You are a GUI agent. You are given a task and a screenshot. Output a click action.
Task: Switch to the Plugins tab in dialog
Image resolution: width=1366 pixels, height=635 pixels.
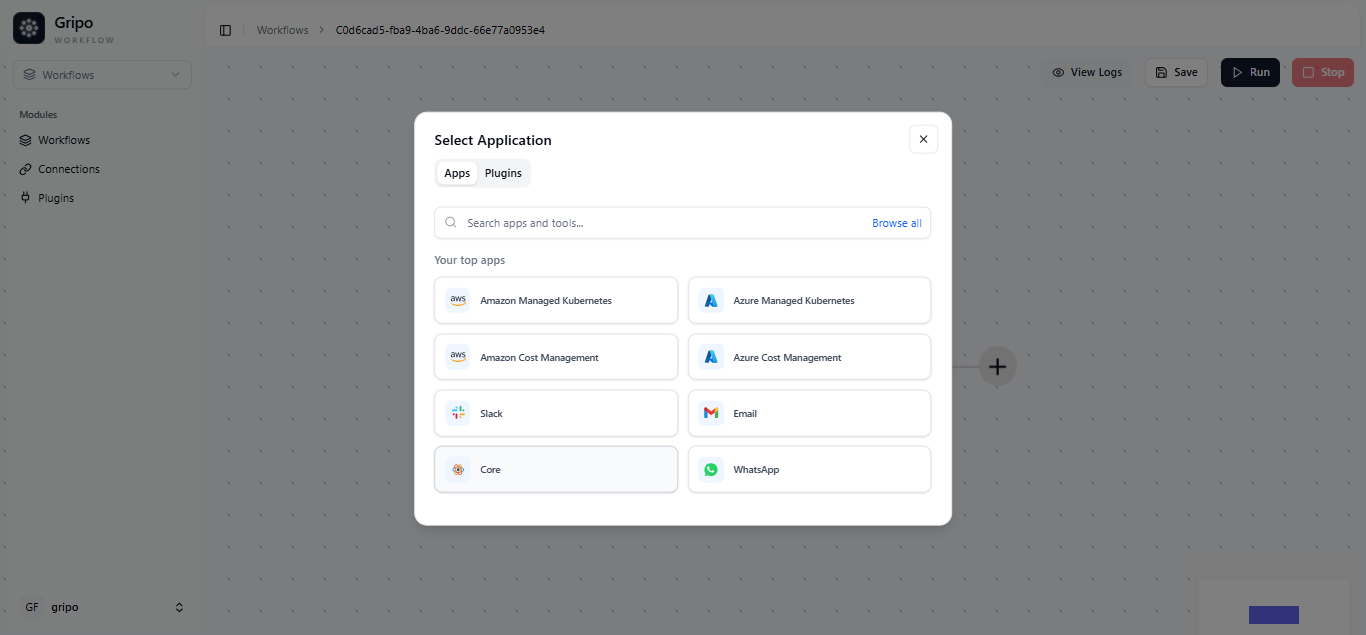pos(503,173)
